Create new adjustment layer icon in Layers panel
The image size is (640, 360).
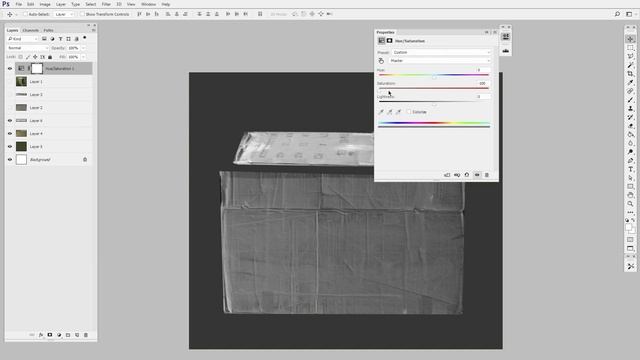(59, 335)
